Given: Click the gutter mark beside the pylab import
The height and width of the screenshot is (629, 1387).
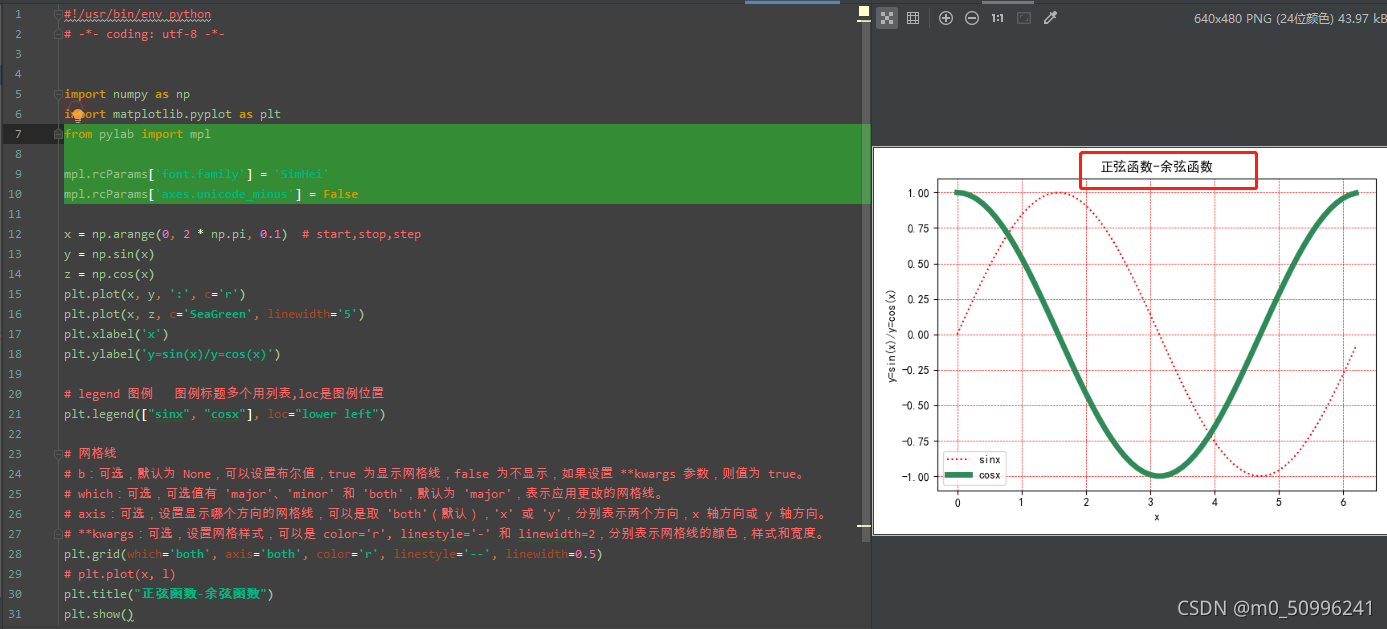Looking at the screenshot, I should (56, 133).
